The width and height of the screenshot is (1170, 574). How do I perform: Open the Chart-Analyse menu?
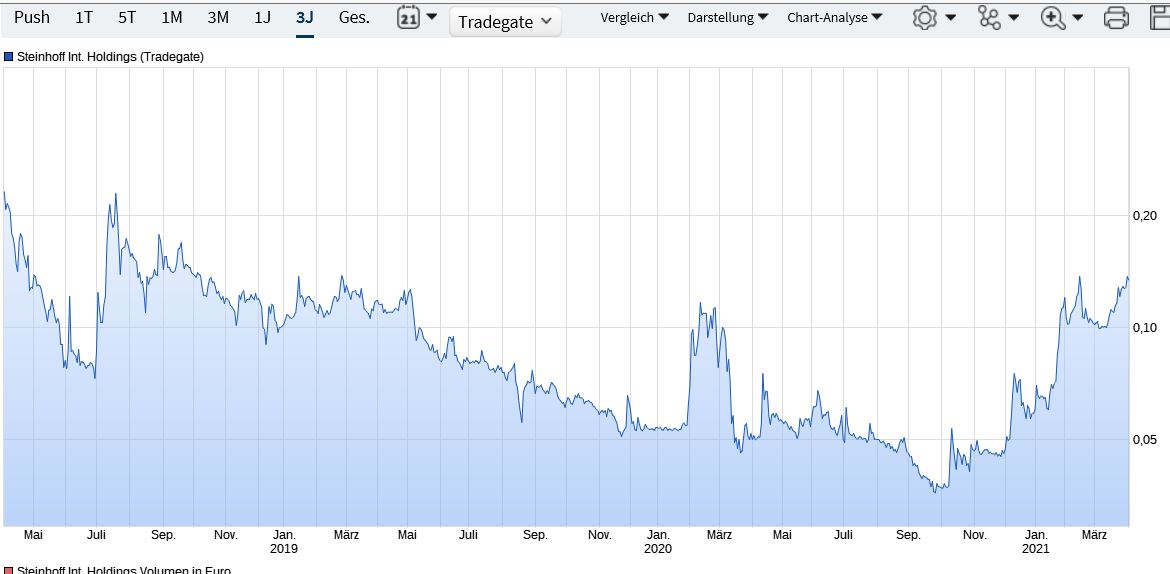pyautogui.click(x=835, y=17)
